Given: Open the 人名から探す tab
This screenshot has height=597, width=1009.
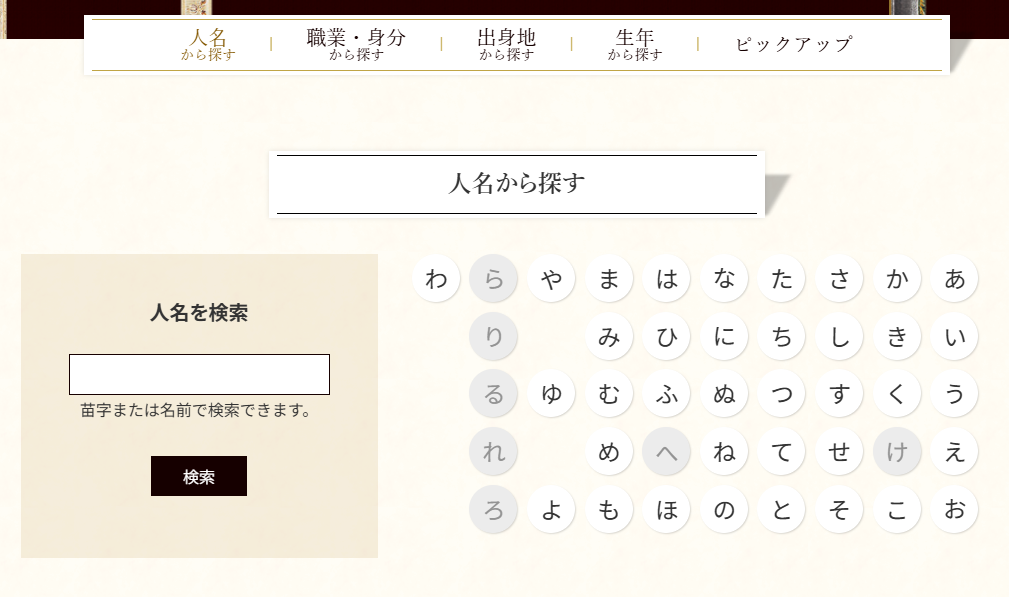Looking at the screenshot, I should point(208,45).
